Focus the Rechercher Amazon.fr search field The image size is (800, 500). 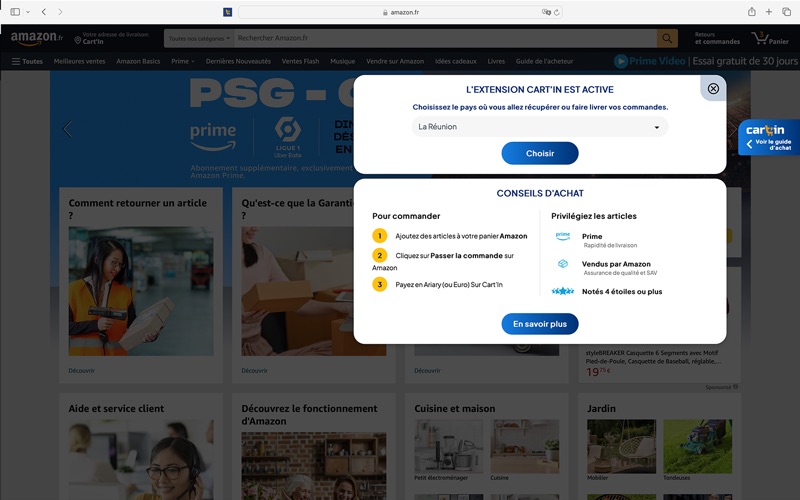click(445, 38)
